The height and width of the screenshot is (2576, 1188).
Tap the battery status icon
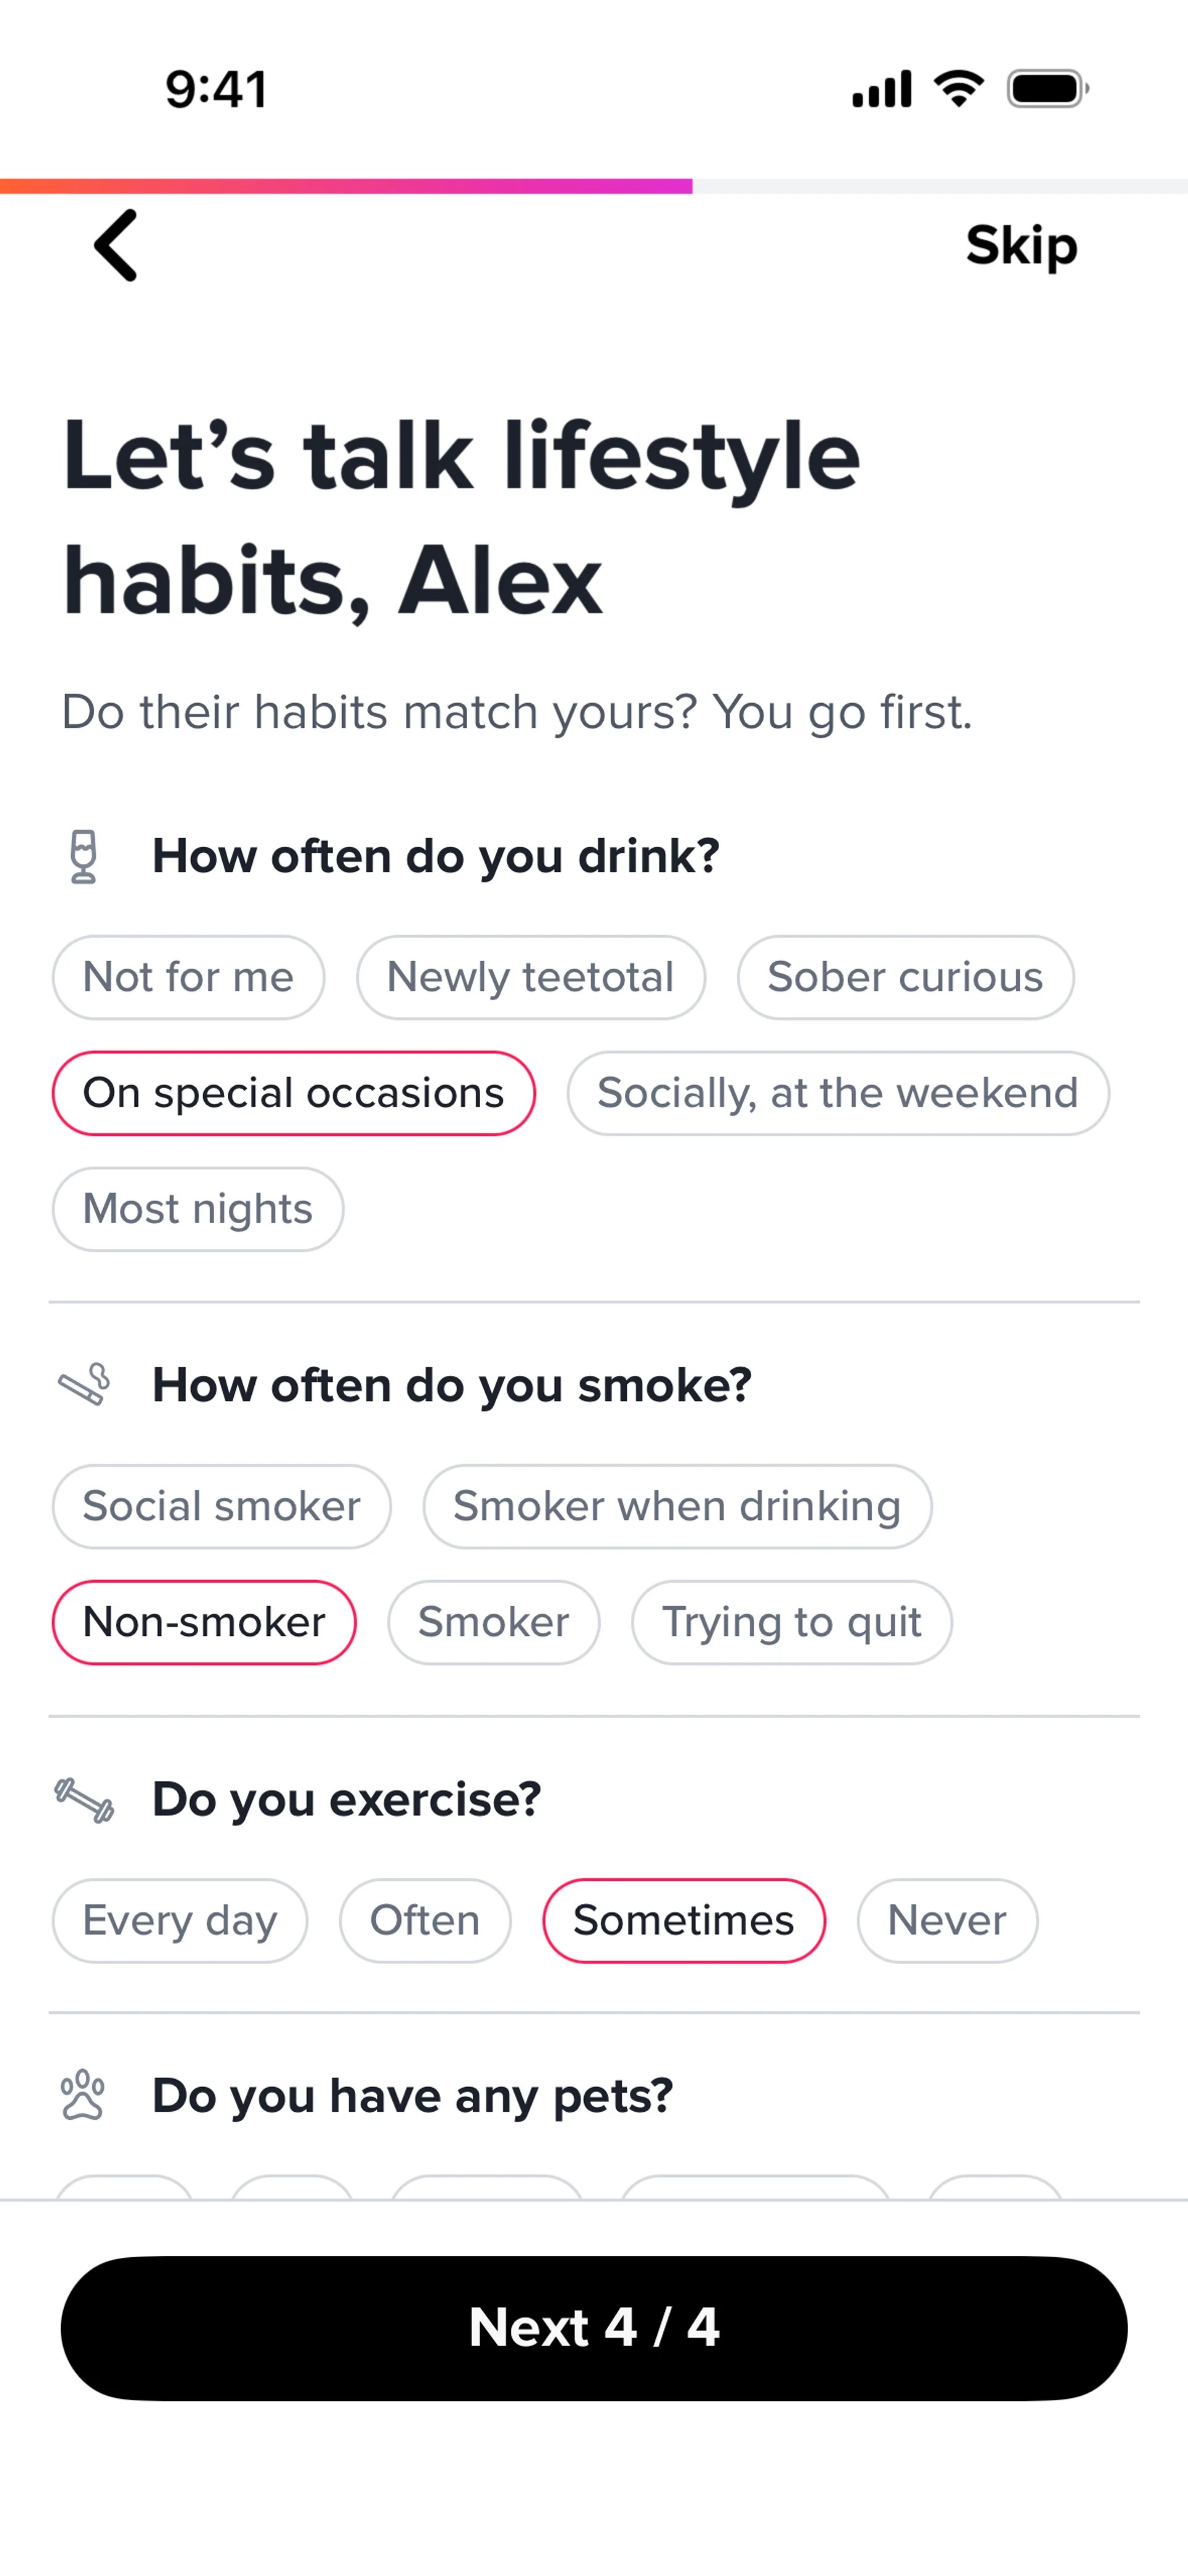tap(1048, 89)
